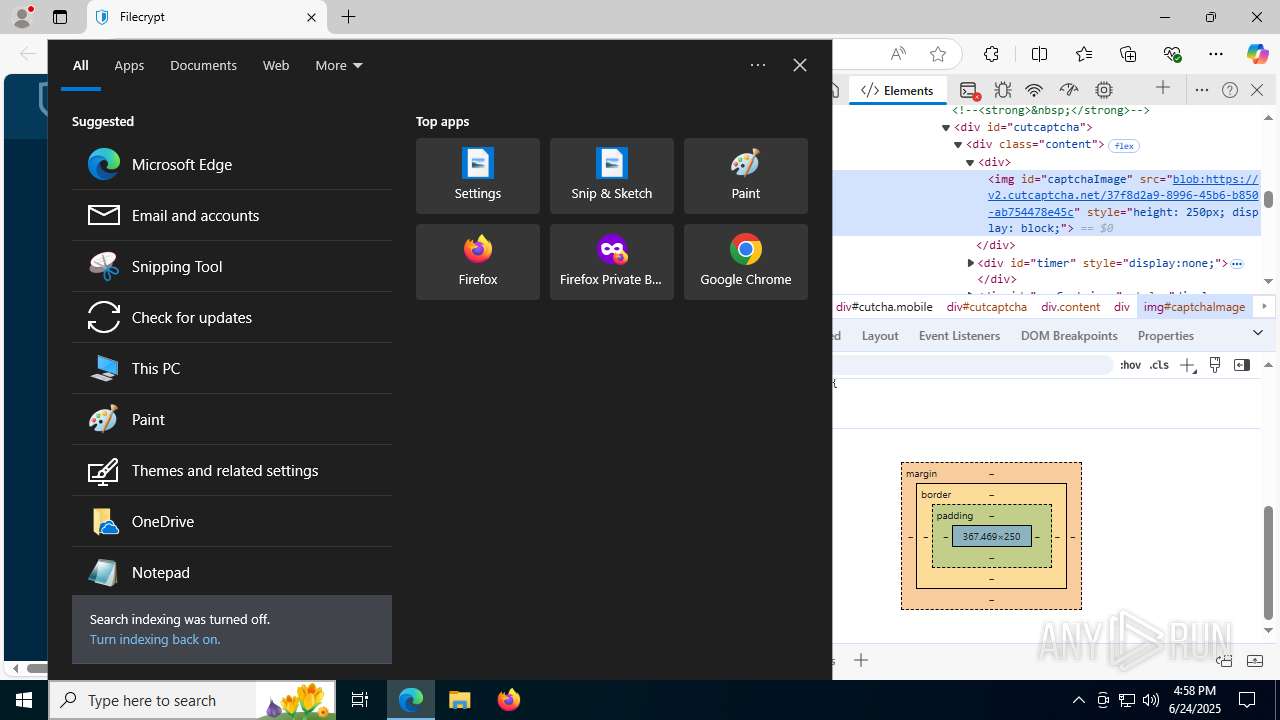Show more Styles pane tabs chevron
The height and width of the screenshot is (720, 1280).
[x=1258, y=333]
